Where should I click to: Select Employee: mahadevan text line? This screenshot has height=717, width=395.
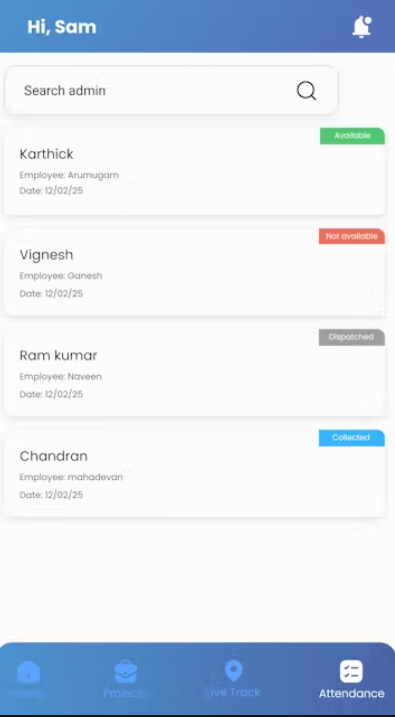pos(71,477)
